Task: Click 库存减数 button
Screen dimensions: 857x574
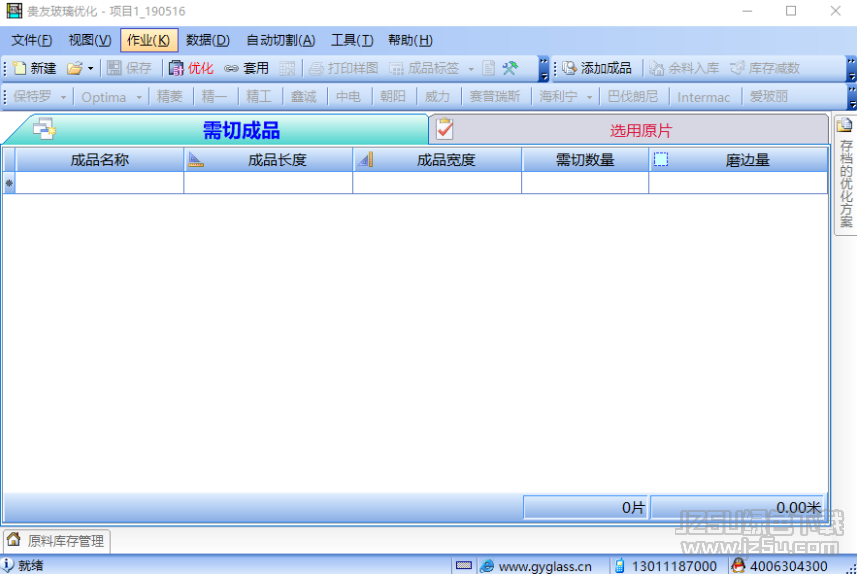Action: 765,68
